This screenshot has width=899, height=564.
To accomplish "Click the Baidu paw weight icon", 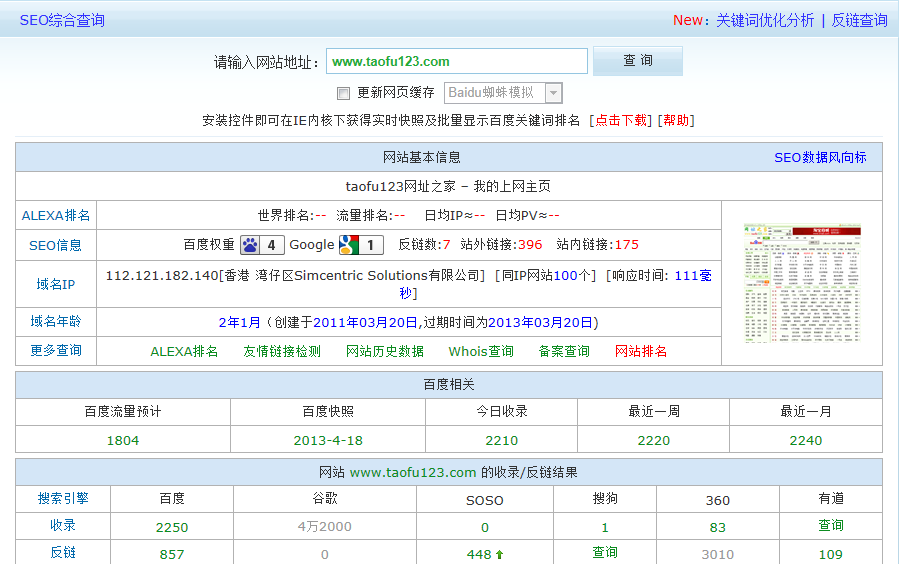I will pyautogui.click(x=262, y=245).
